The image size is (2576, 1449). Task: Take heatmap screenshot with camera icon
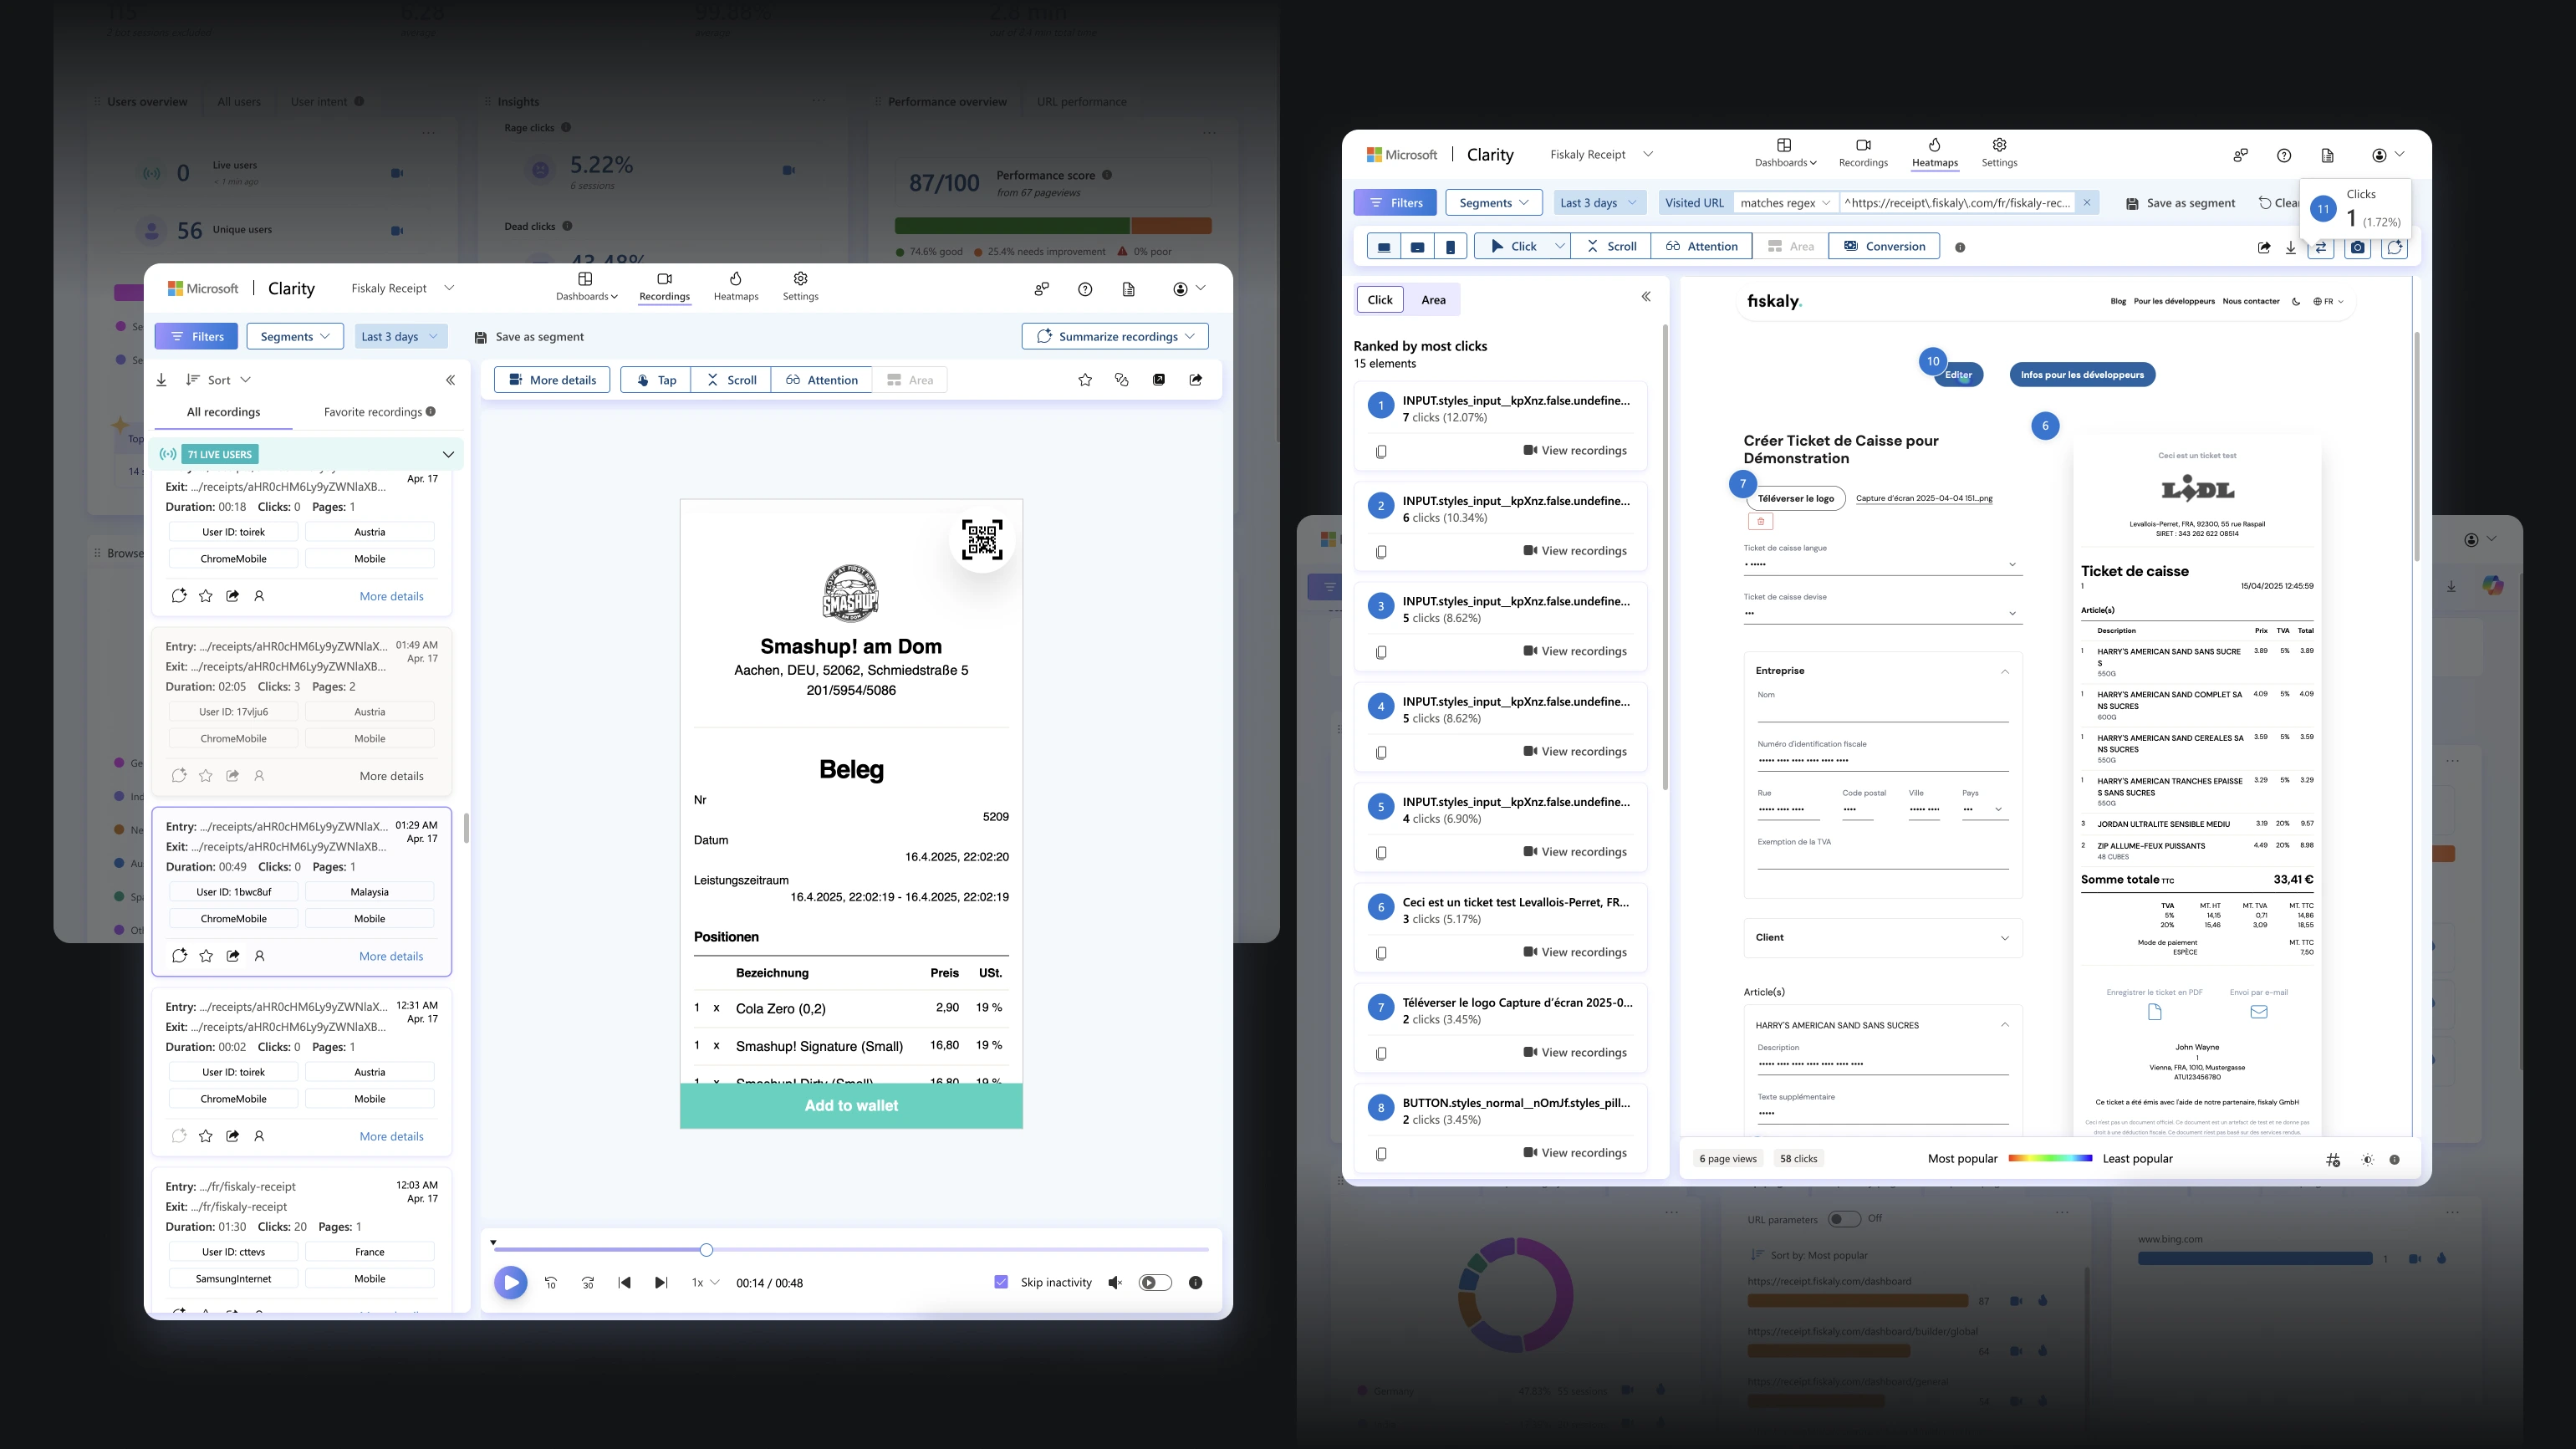pos(2357,247)
